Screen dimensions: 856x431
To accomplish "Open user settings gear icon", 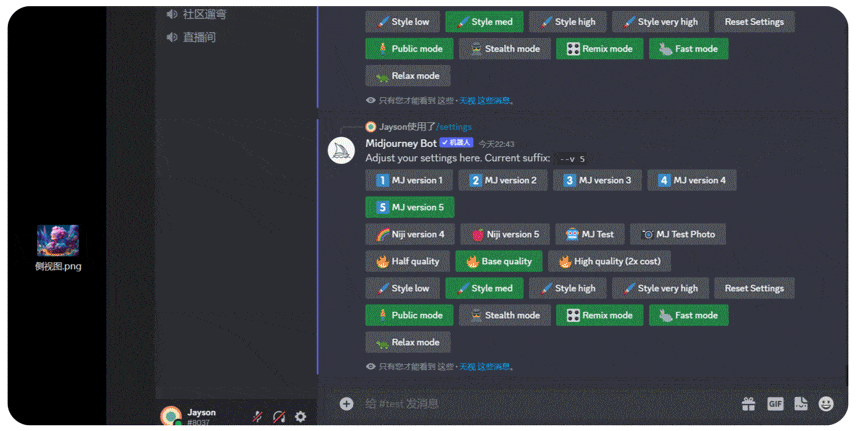I will pos(300,417).
